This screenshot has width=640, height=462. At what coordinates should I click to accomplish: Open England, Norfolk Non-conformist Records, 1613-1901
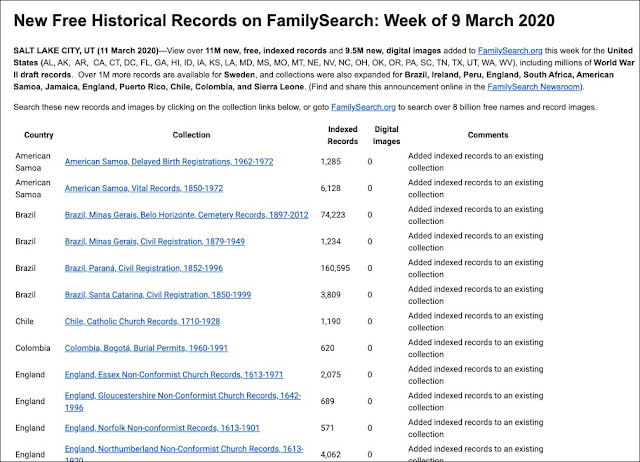[x=162, y=428]
